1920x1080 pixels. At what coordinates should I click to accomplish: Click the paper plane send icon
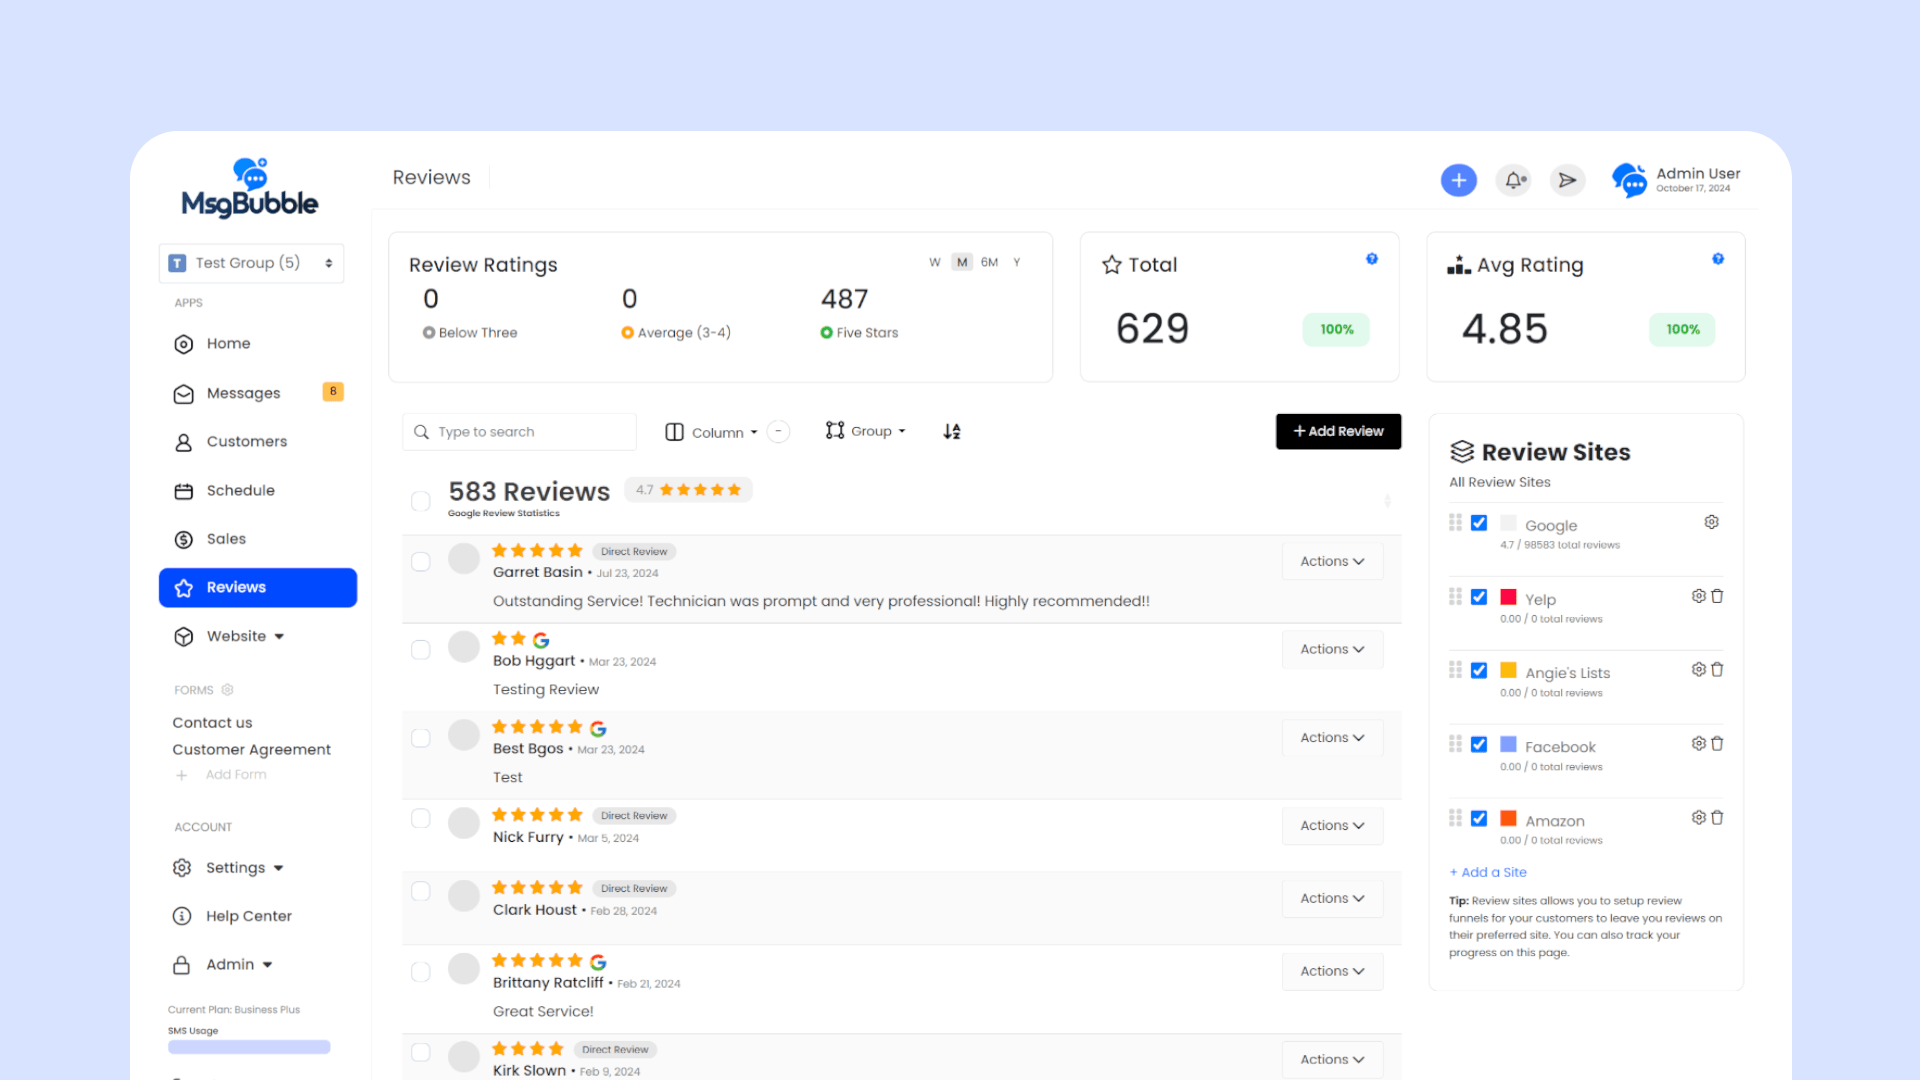click(1567, 180)
